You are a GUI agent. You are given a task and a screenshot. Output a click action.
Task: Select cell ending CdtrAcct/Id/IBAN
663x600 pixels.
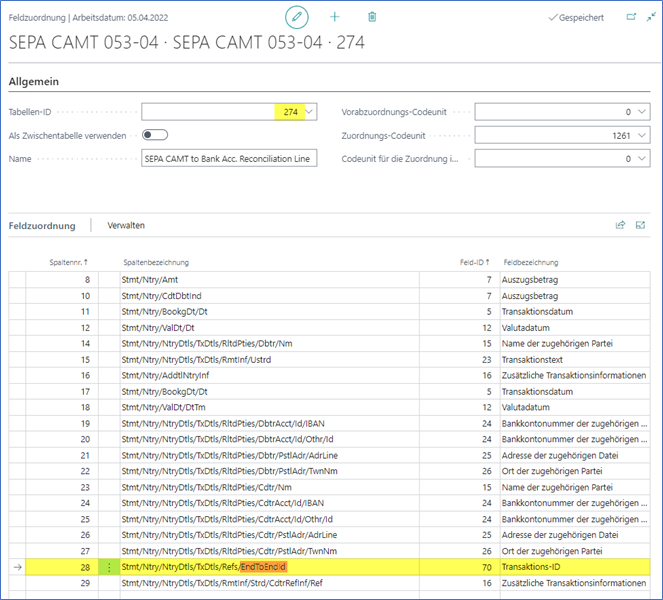tap(269, 503)
